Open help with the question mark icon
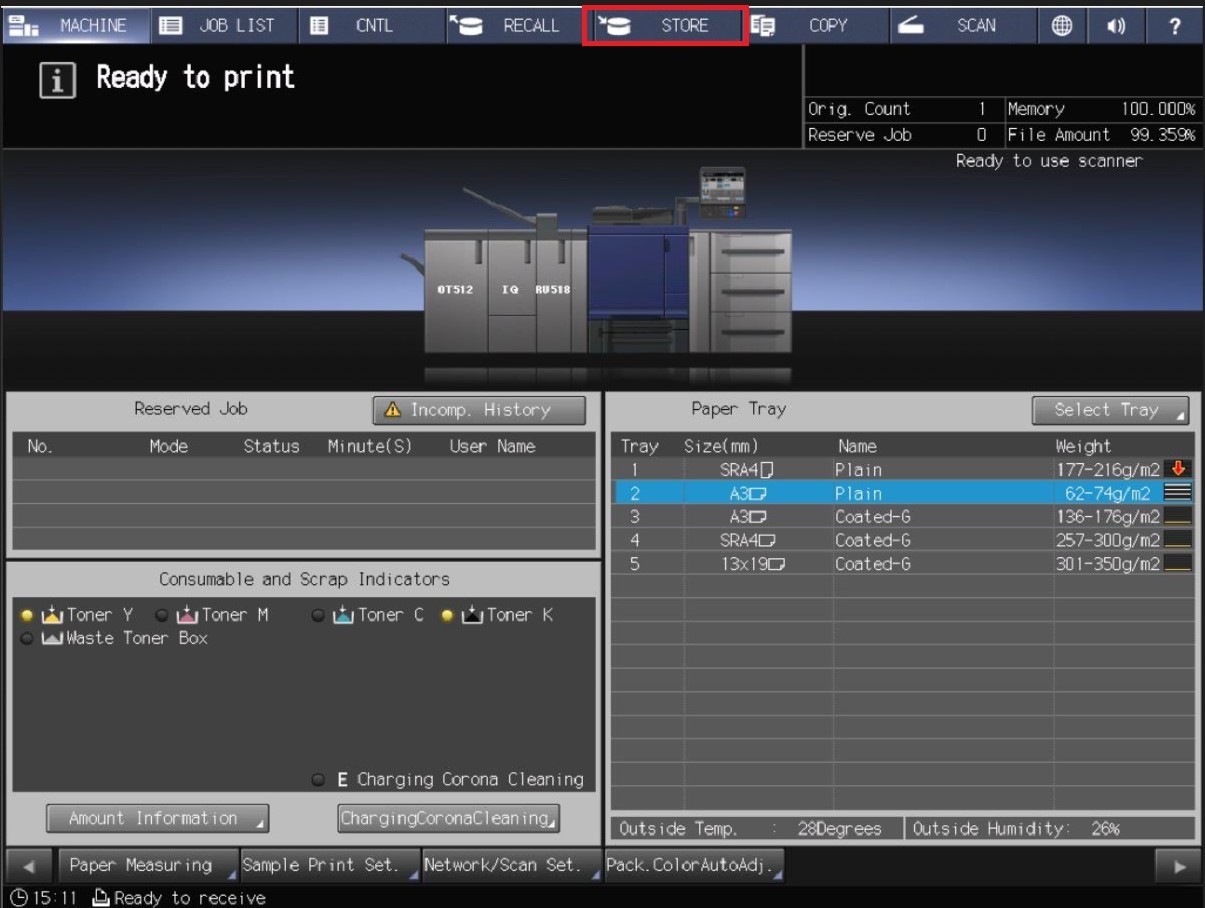 point(1175,27)
